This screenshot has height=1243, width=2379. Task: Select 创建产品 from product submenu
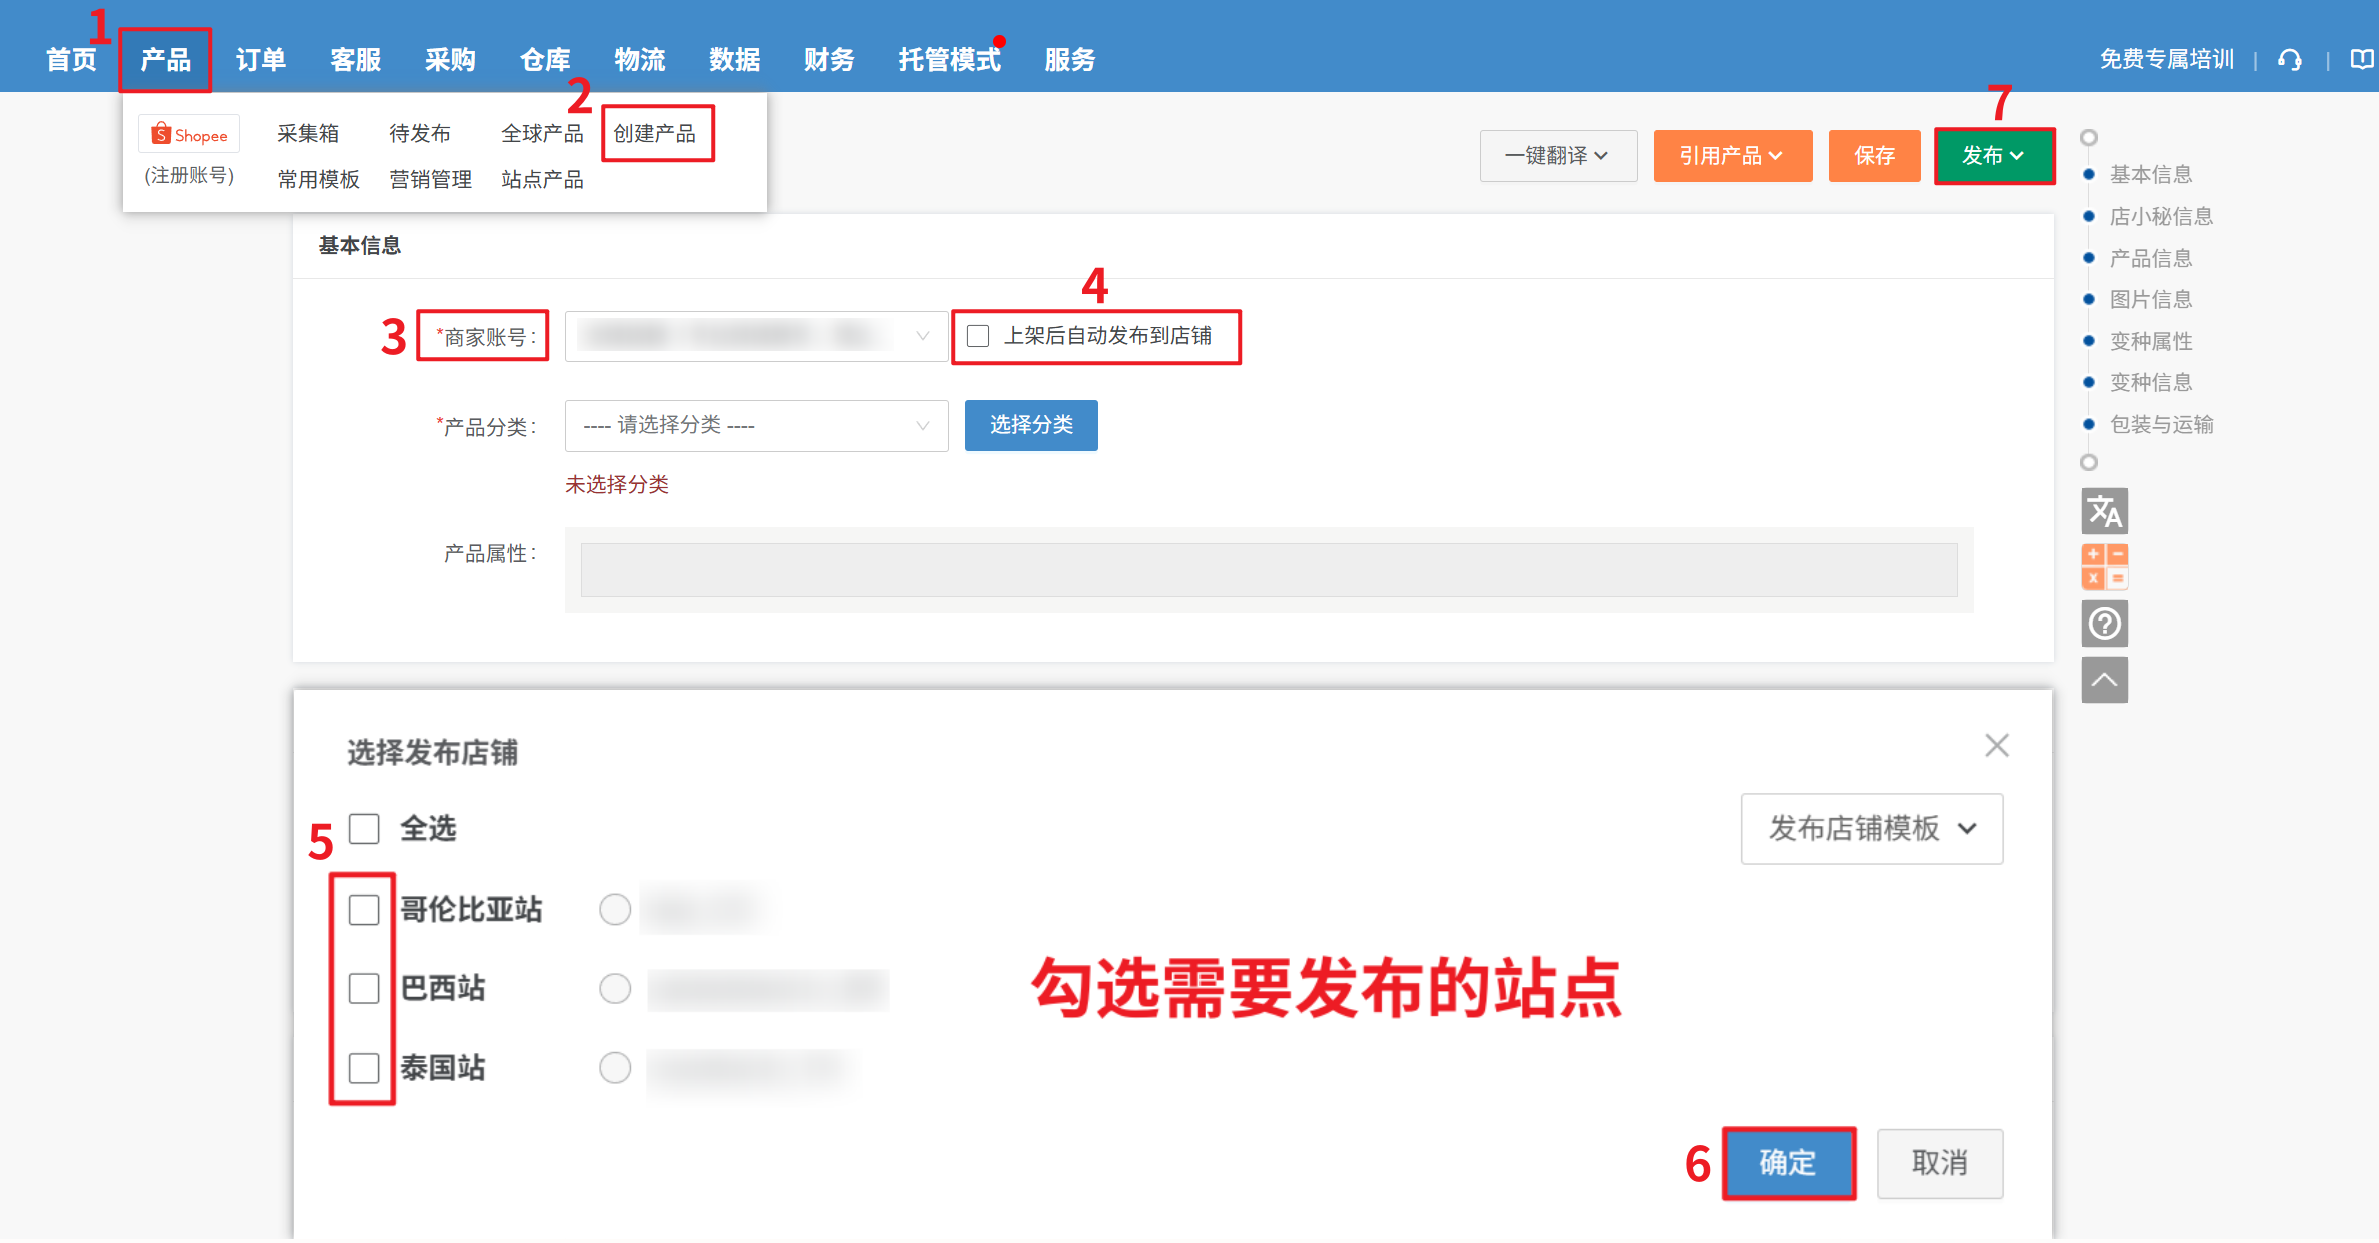pos(655,134)
